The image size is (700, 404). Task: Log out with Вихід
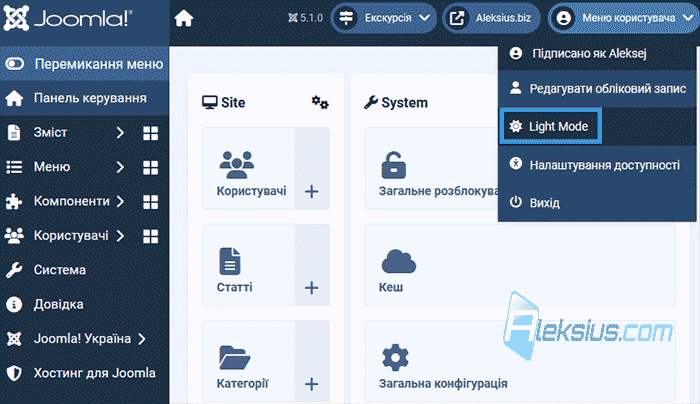pos(597,203)
